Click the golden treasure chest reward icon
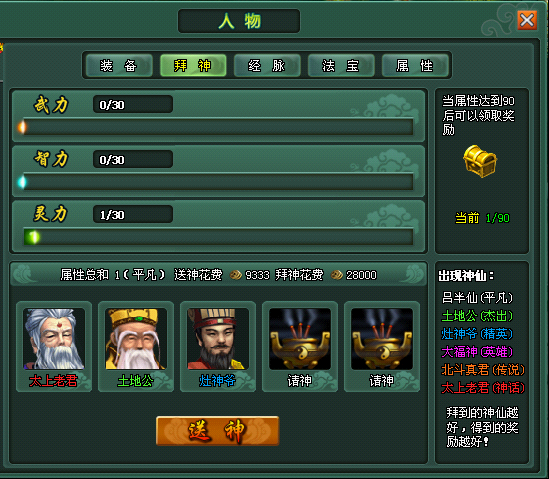549x479 pixels. pos(480,161)
